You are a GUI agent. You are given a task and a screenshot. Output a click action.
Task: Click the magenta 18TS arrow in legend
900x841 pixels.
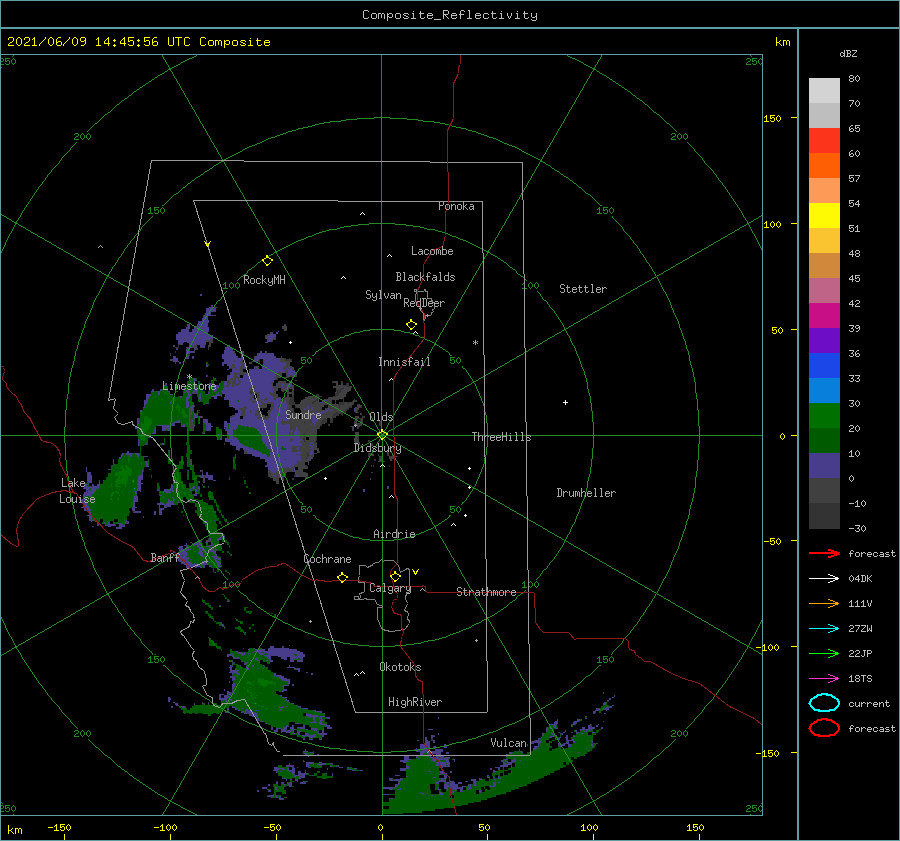click(x=824, y=679)
